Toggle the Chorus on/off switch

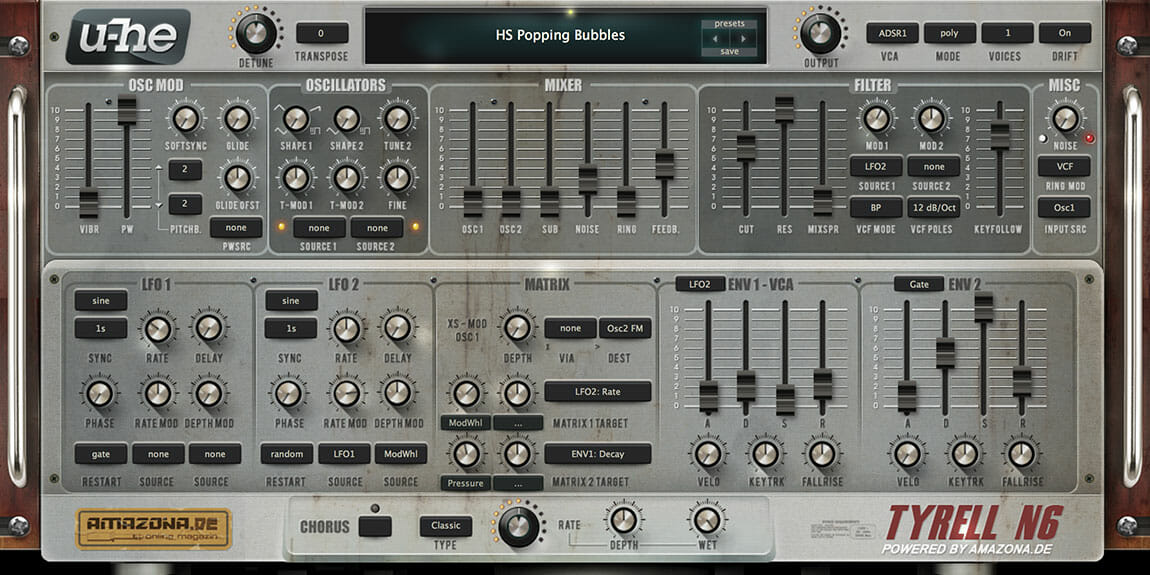coord(375,527)
